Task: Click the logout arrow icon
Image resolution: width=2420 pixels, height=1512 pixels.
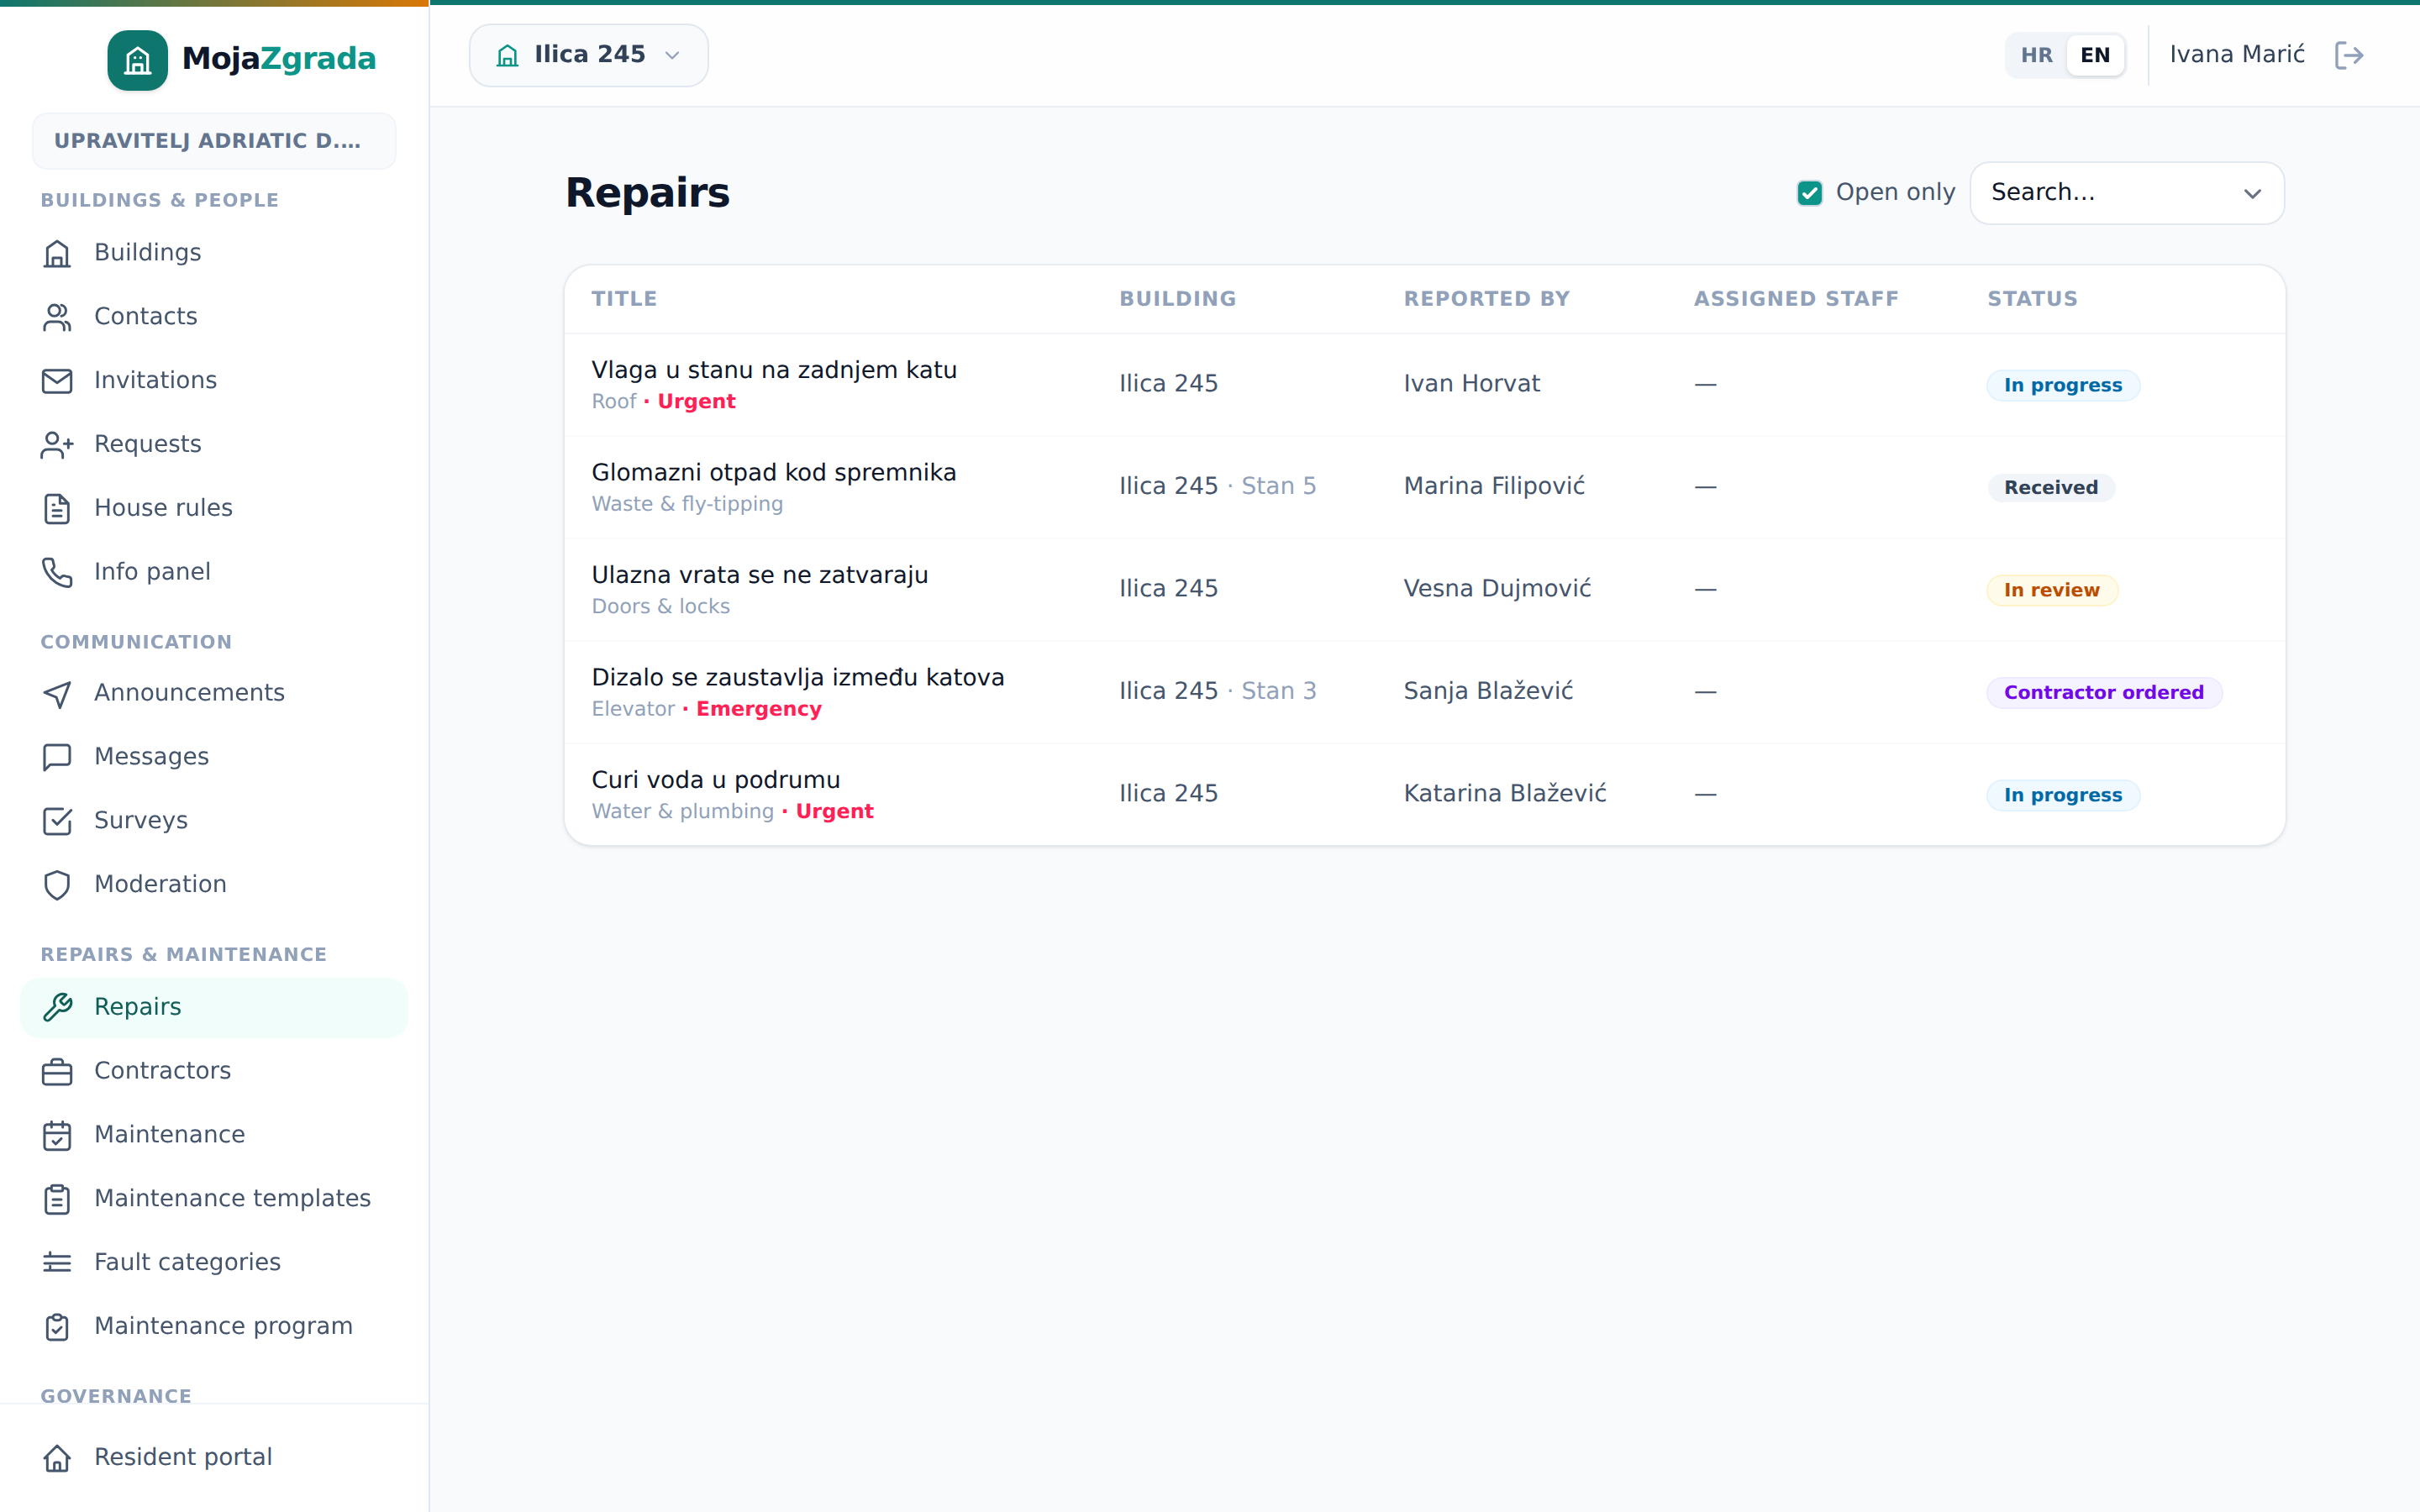Action: coord(2349,55)
